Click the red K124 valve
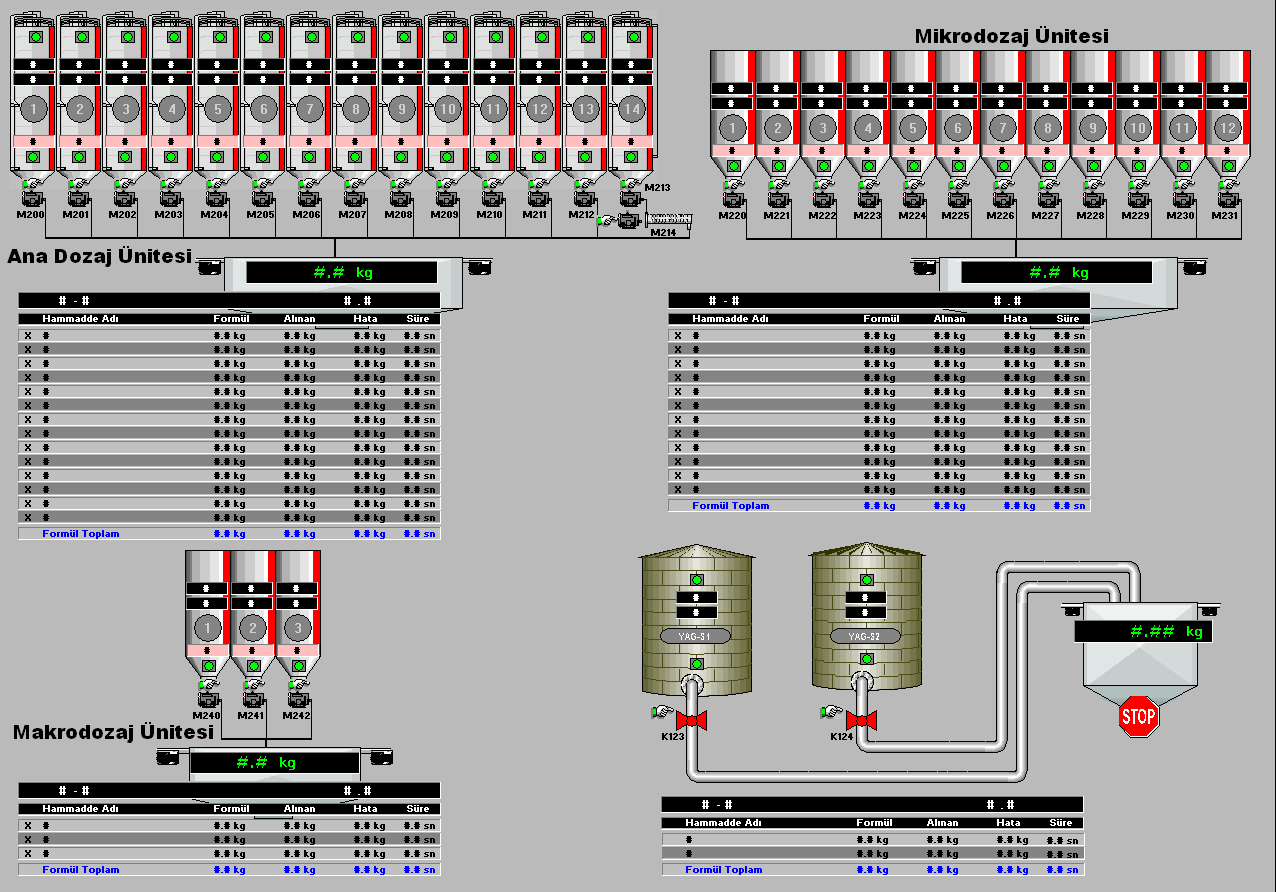Screen dimensions: 1280x892 860,720
